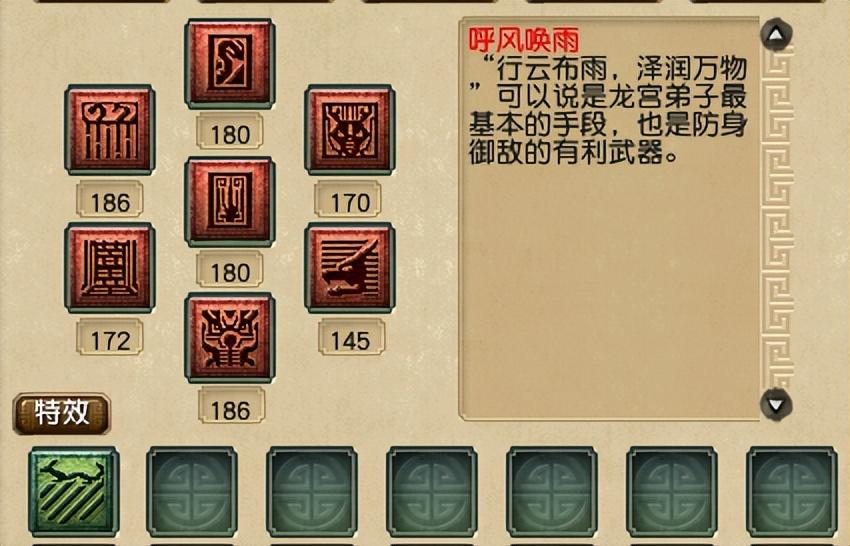Select the green dragon special-effect icon

tap(74, 491)
